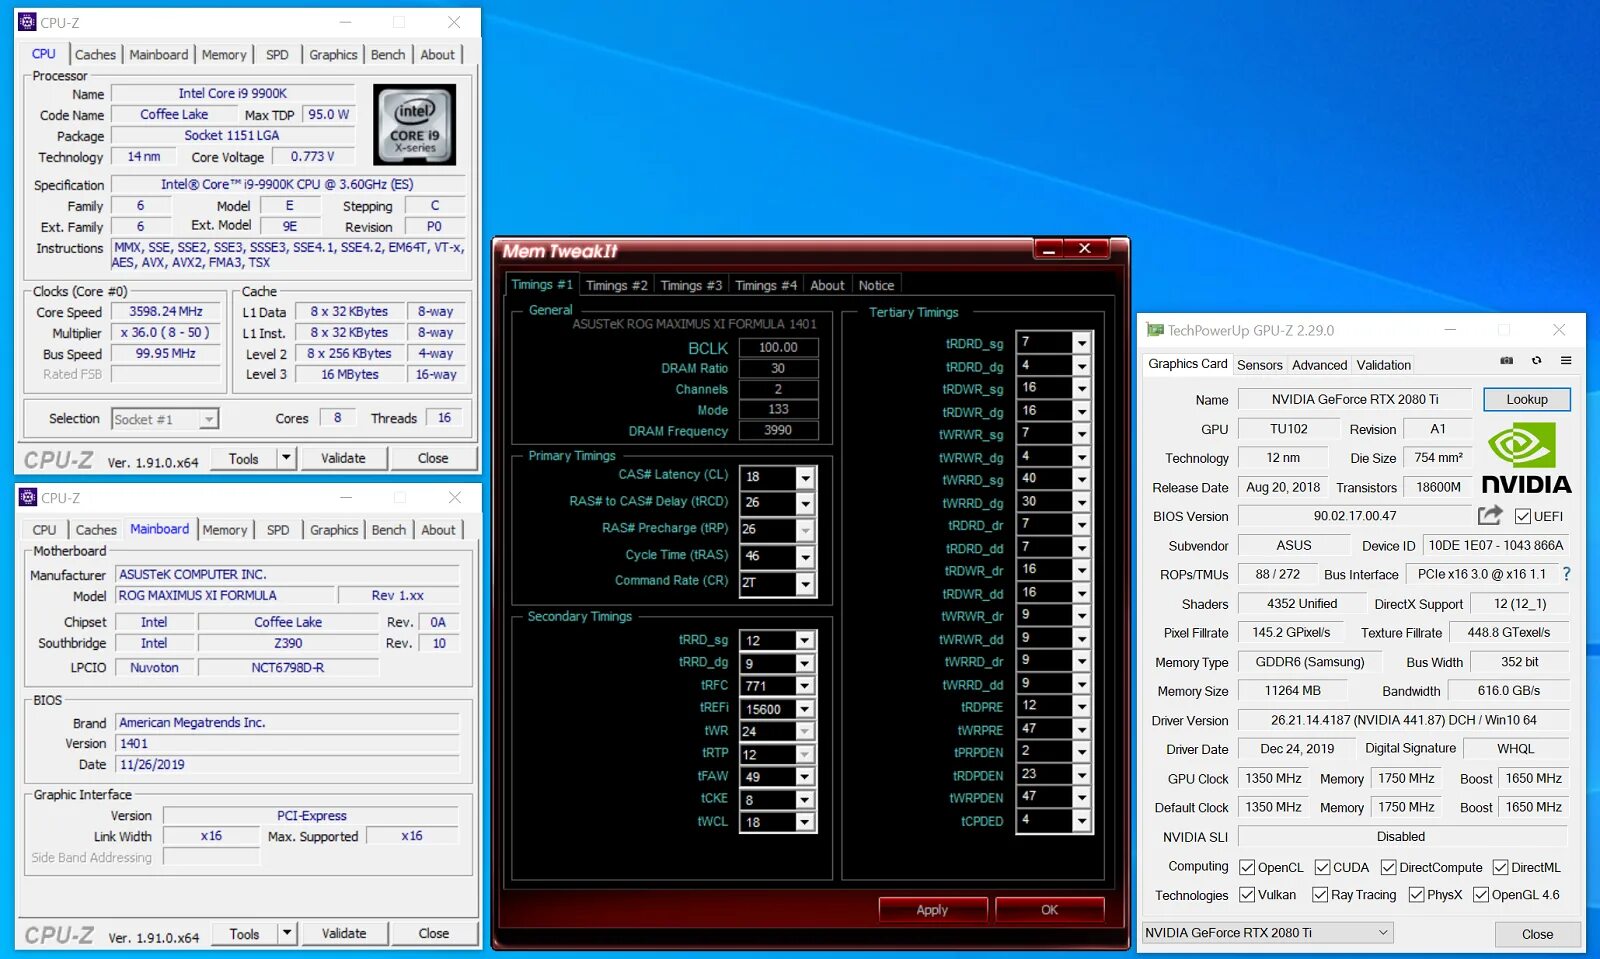The height and width of the screenshot is (959, 1600).
Task: Open the Notice tab in Mem TweakIt
Action: 876,285
